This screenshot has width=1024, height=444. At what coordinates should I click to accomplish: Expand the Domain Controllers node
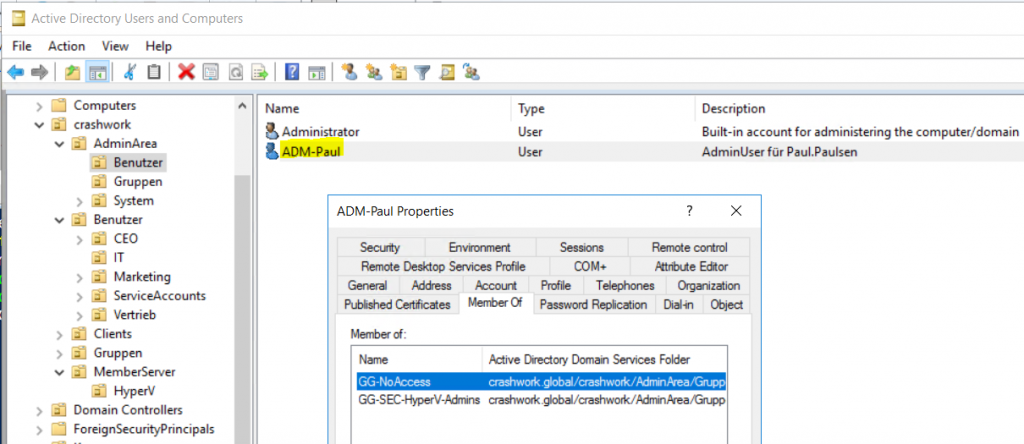39,410
